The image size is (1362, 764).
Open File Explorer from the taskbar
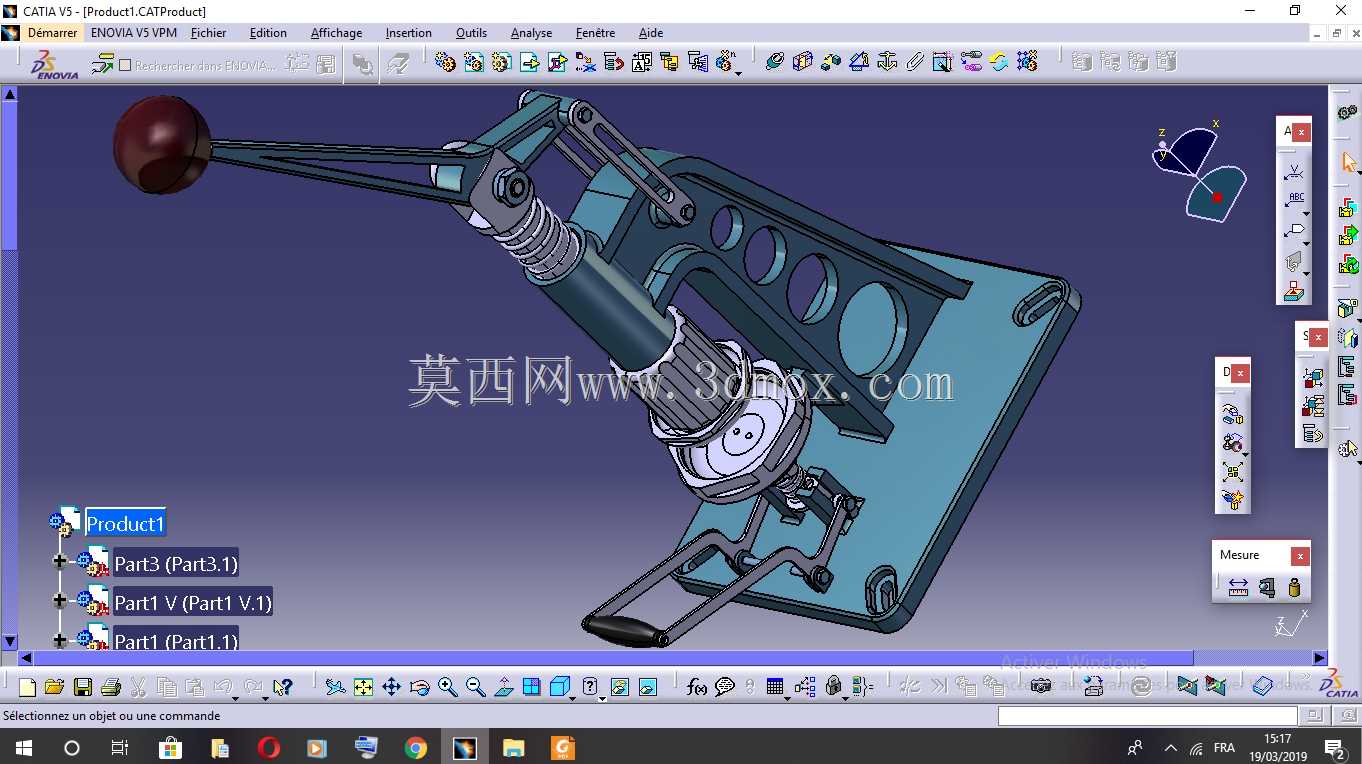pyautogui.click(x=514, y=747)
